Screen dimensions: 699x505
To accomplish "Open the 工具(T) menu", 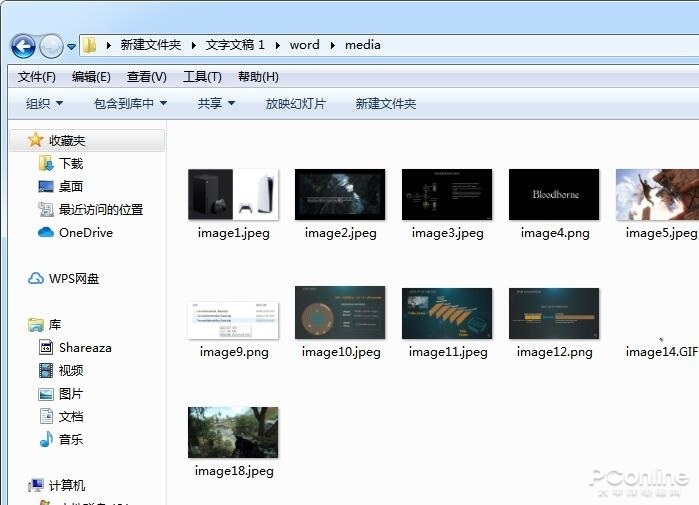I will click(202, 77).
